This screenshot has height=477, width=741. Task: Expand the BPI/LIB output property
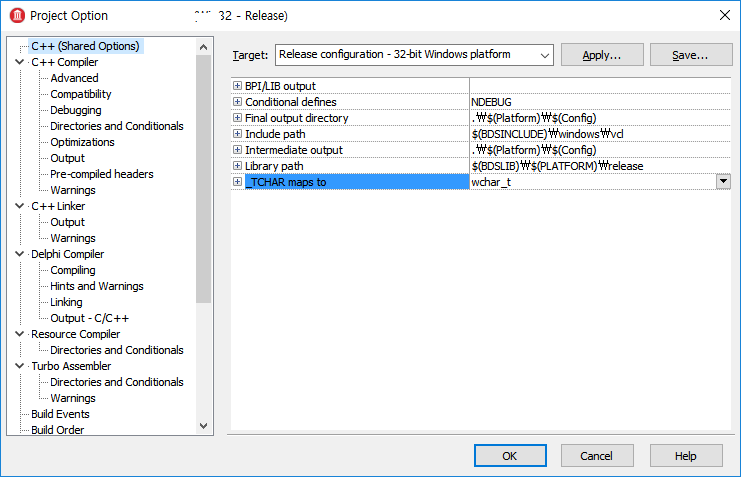pyautogui.click(x=237, y=86)
